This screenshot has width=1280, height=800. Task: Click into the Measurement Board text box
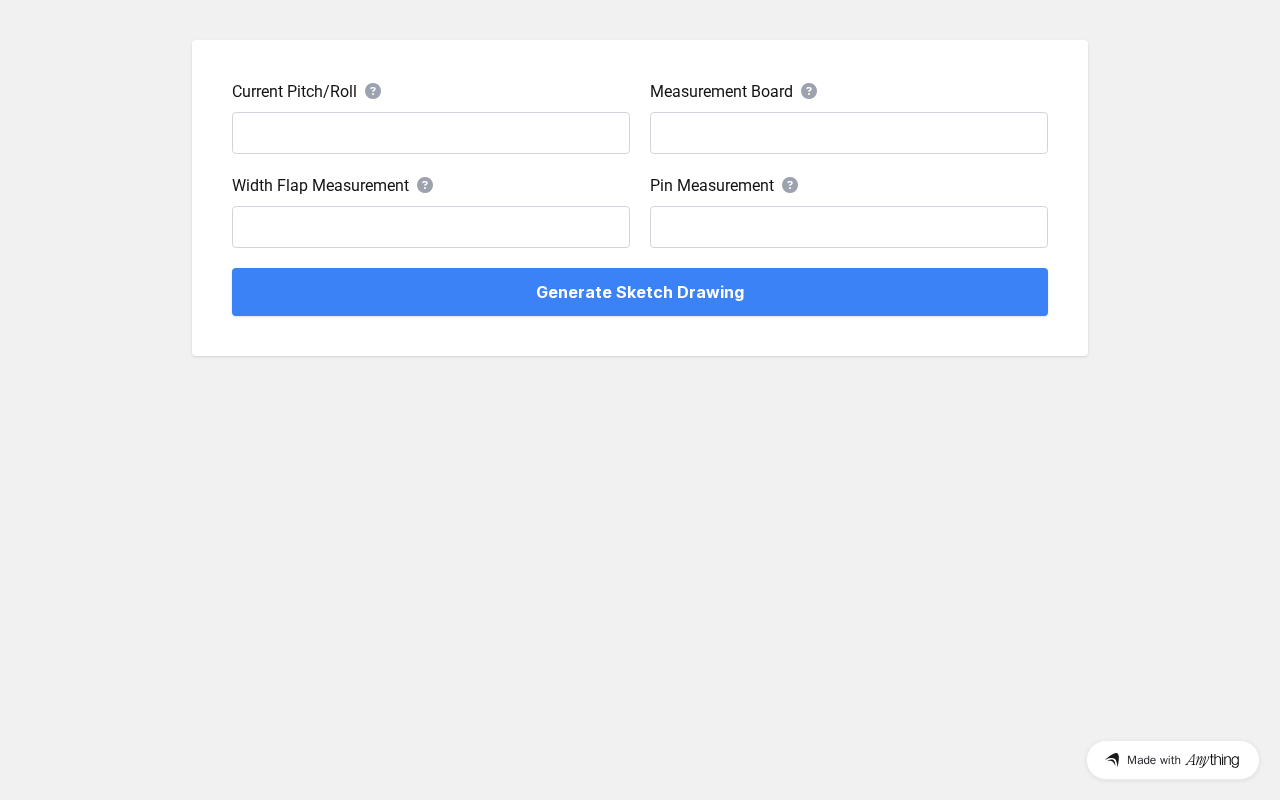coord(849,133)
